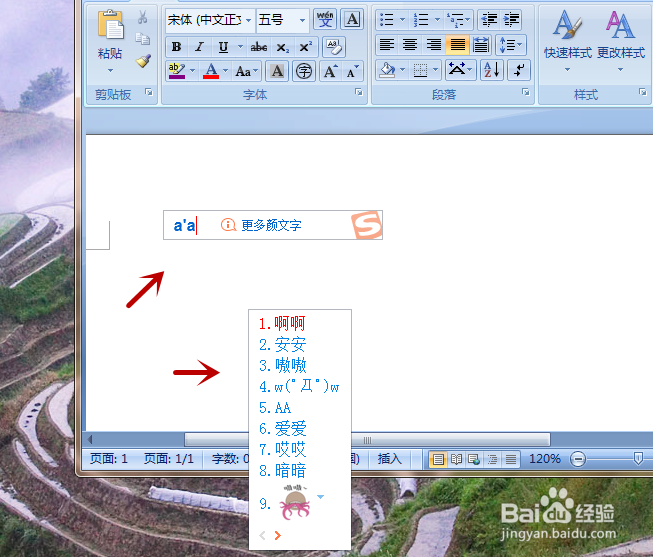Open Change Case (Aa) menu
The width and height of the screenshot is (653, 557).
point(247,71)
